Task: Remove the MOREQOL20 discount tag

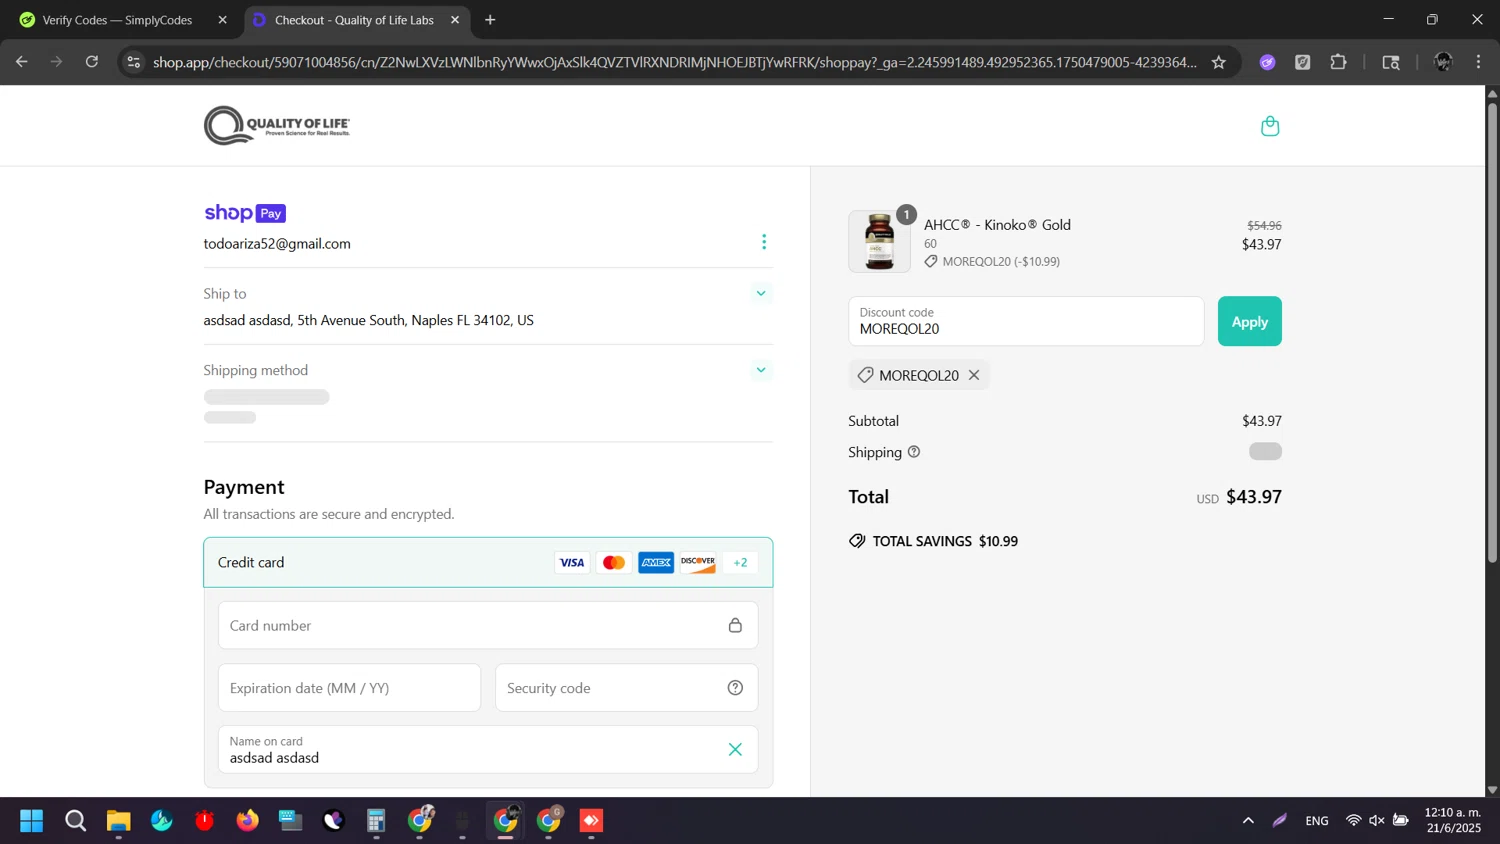Action: point(974,375)
